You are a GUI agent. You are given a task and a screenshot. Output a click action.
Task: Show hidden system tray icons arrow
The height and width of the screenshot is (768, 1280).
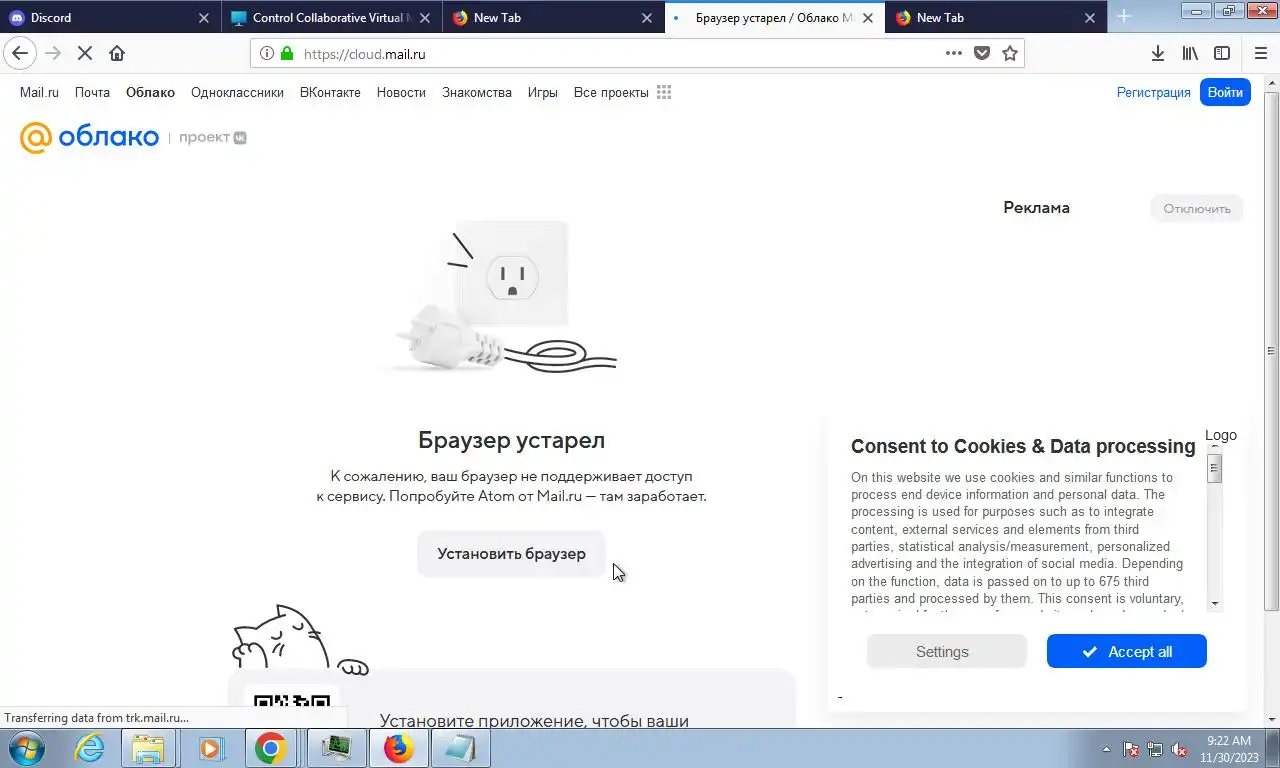[1106, 749]
